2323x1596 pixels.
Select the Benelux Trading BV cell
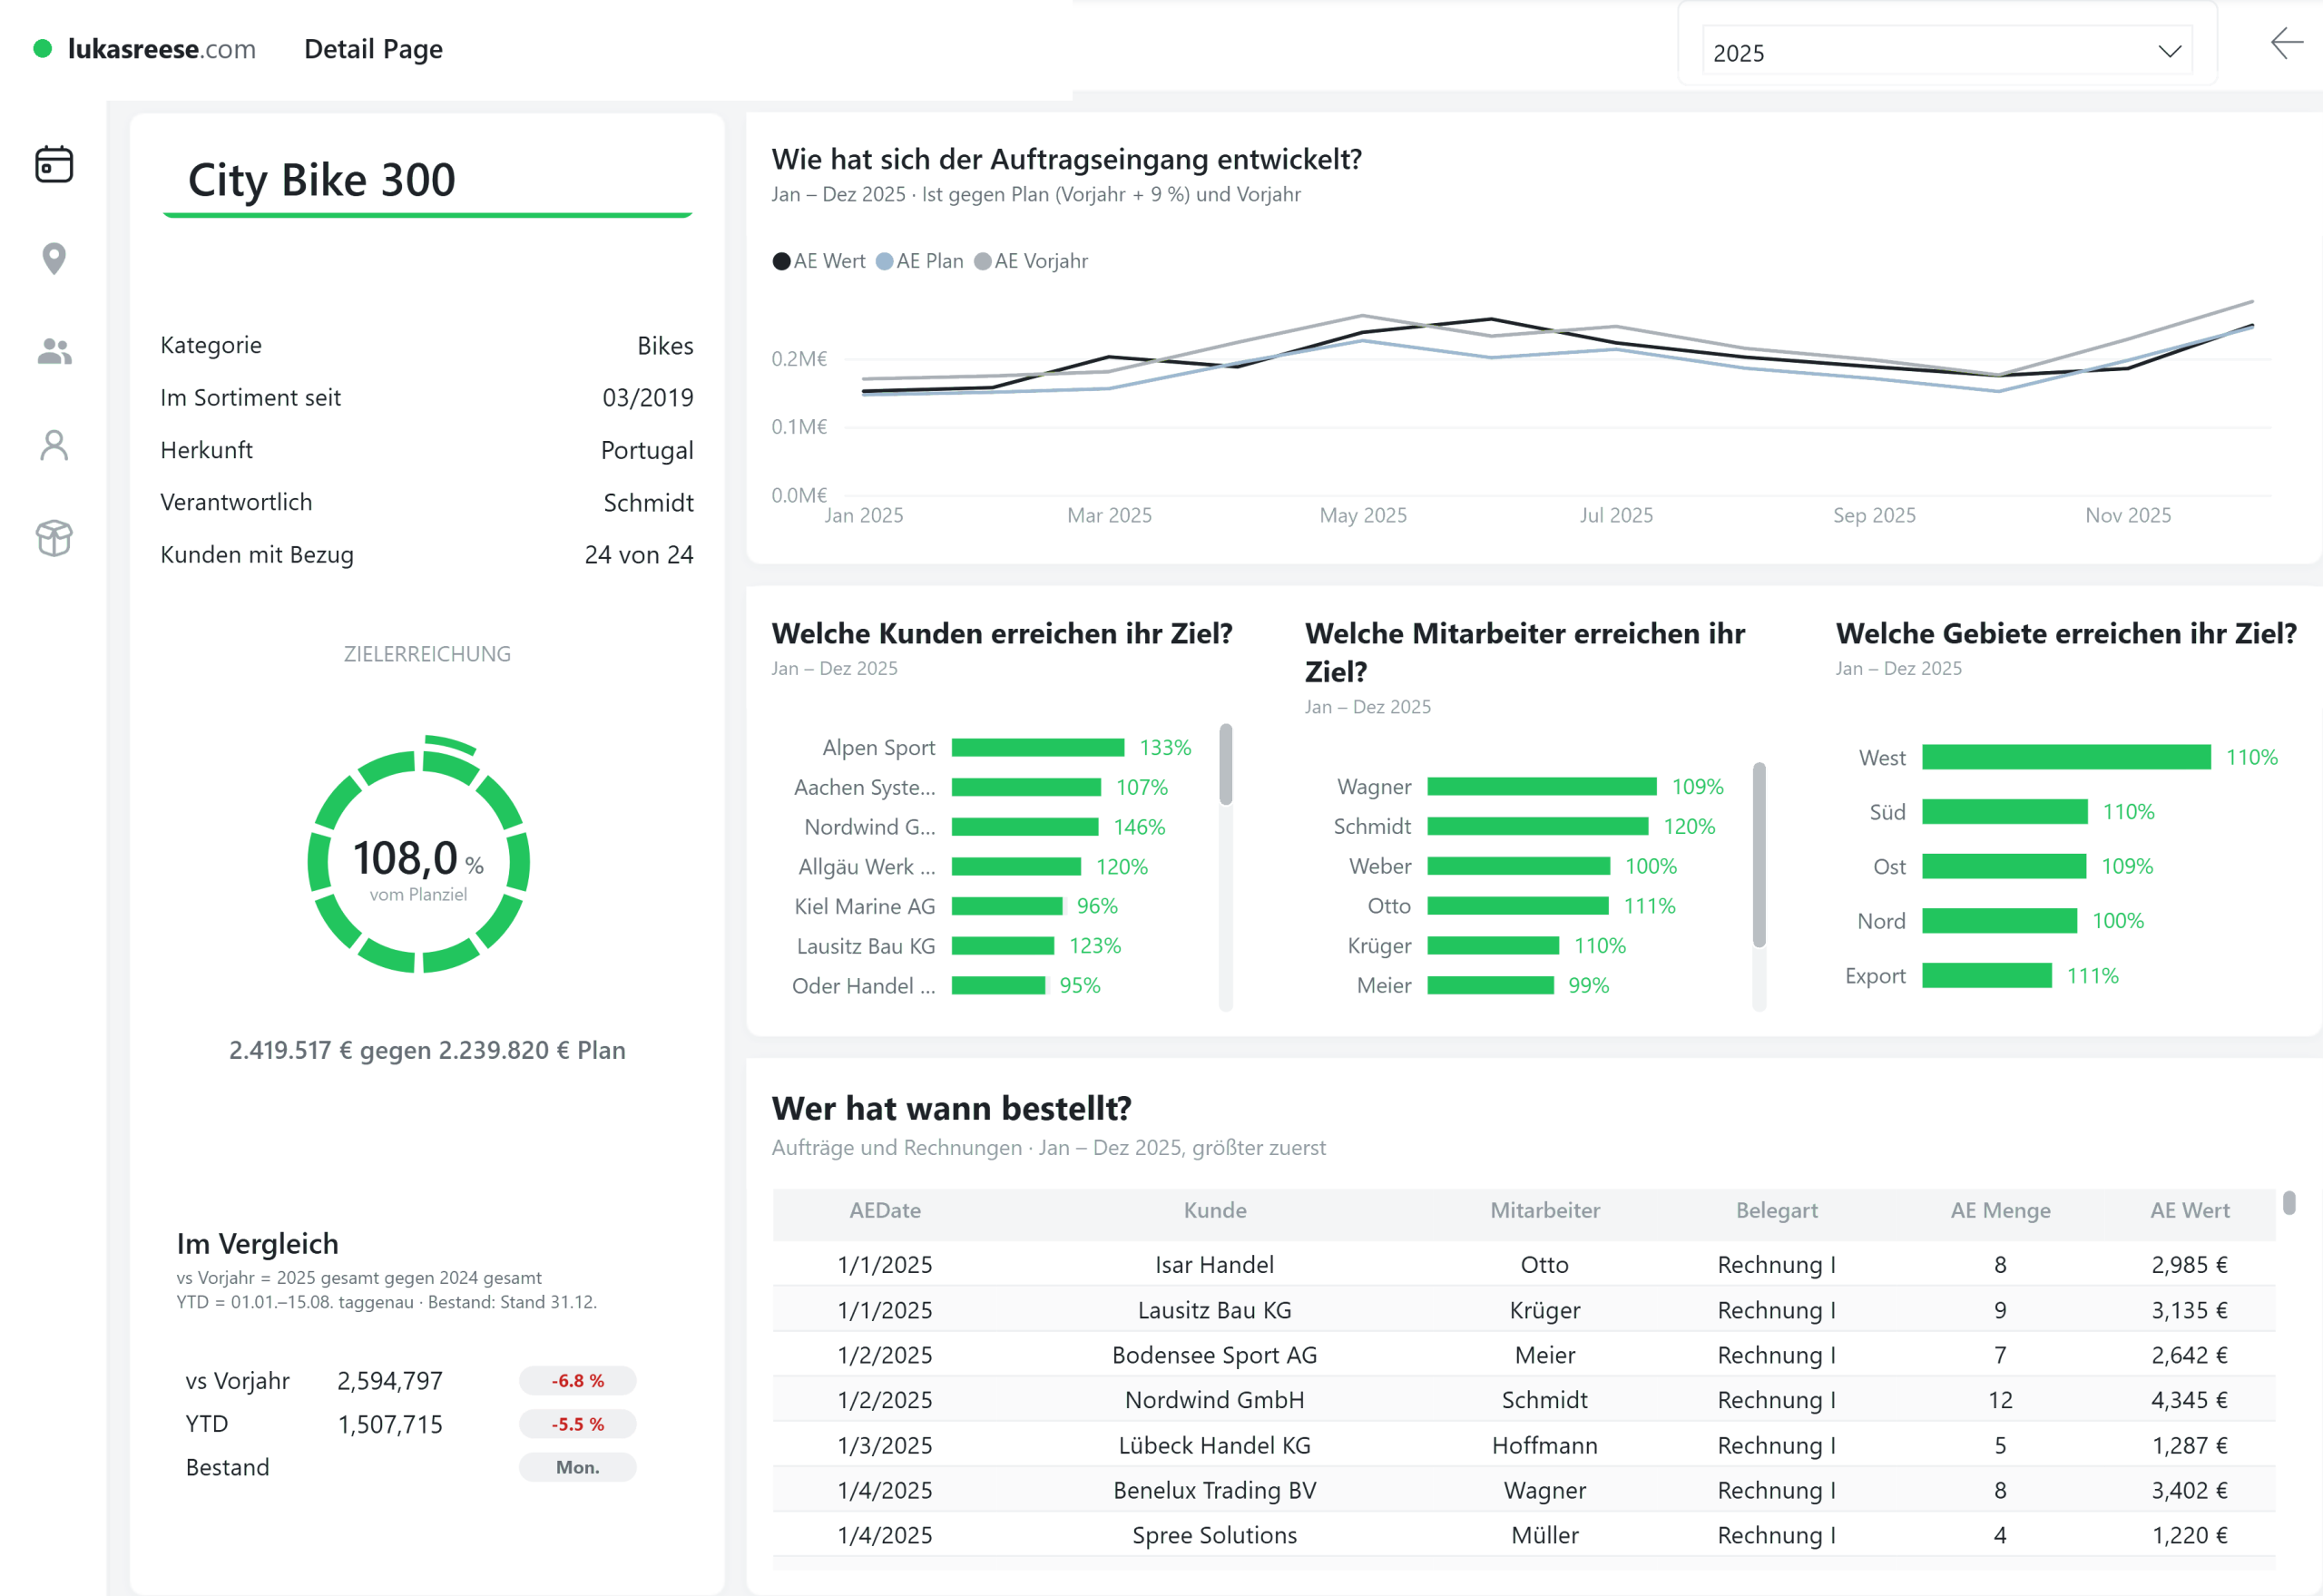click(x=1215, y=1490)
